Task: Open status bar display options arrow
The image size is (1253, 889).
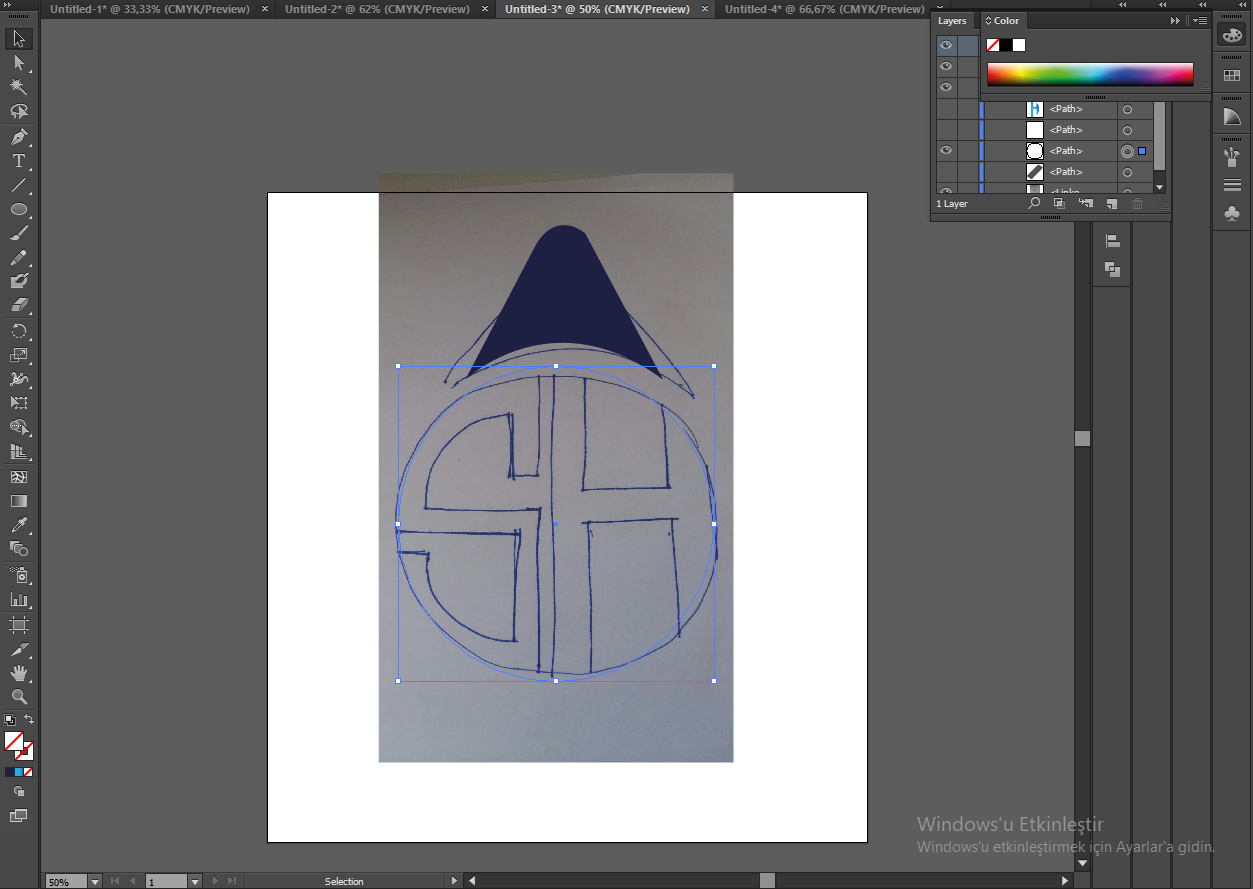Action: click(454, 881)
